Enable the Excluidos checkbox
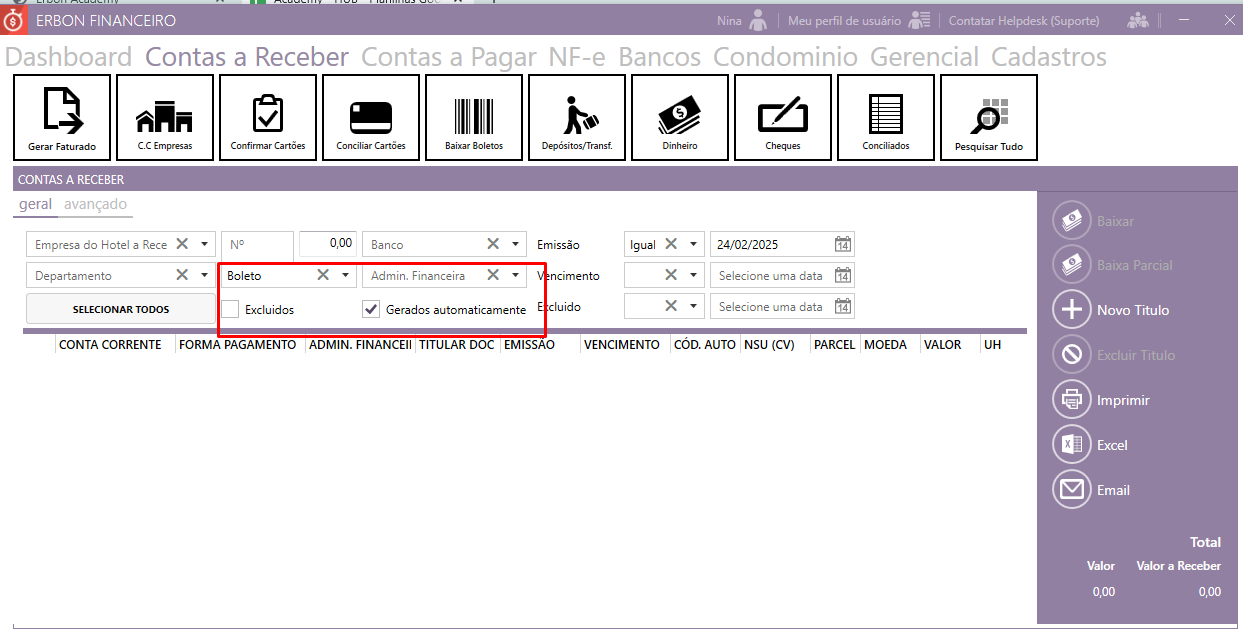This screenshot has width=1243, height=639. point(230,310)
